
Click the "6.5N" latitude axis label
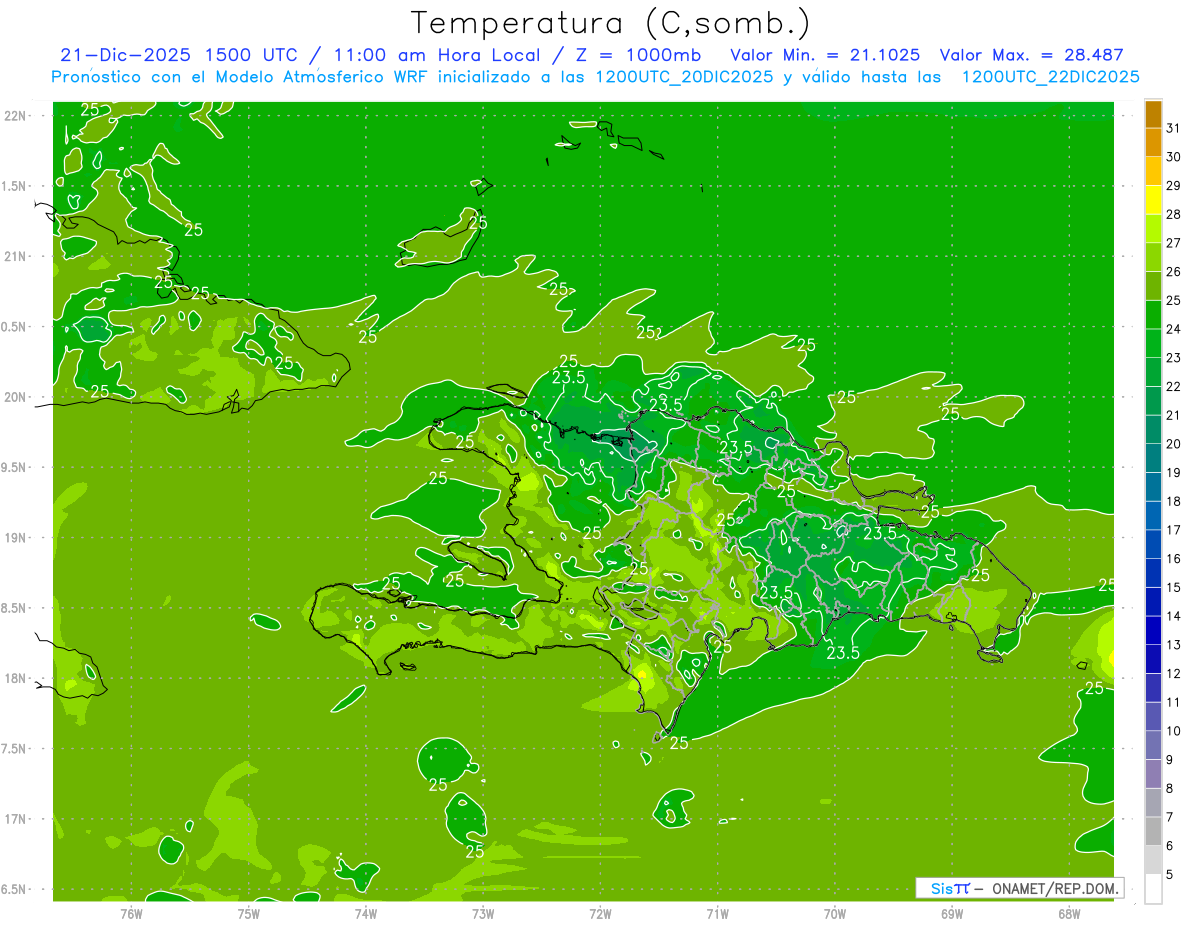[x=14, y=889]
